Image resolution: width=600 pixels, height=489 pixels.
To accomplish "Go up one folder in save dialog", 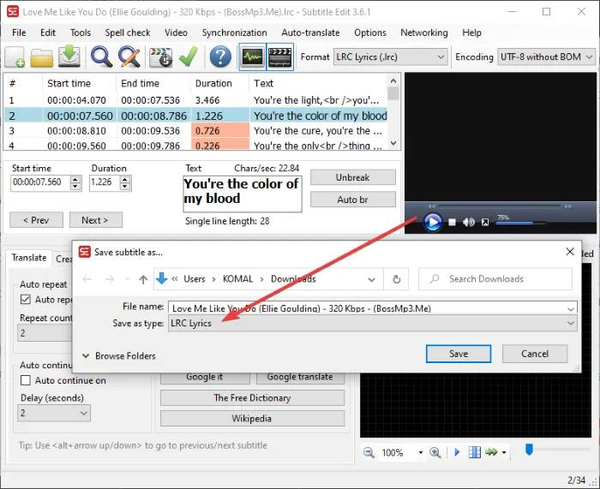I will [143, 279].
